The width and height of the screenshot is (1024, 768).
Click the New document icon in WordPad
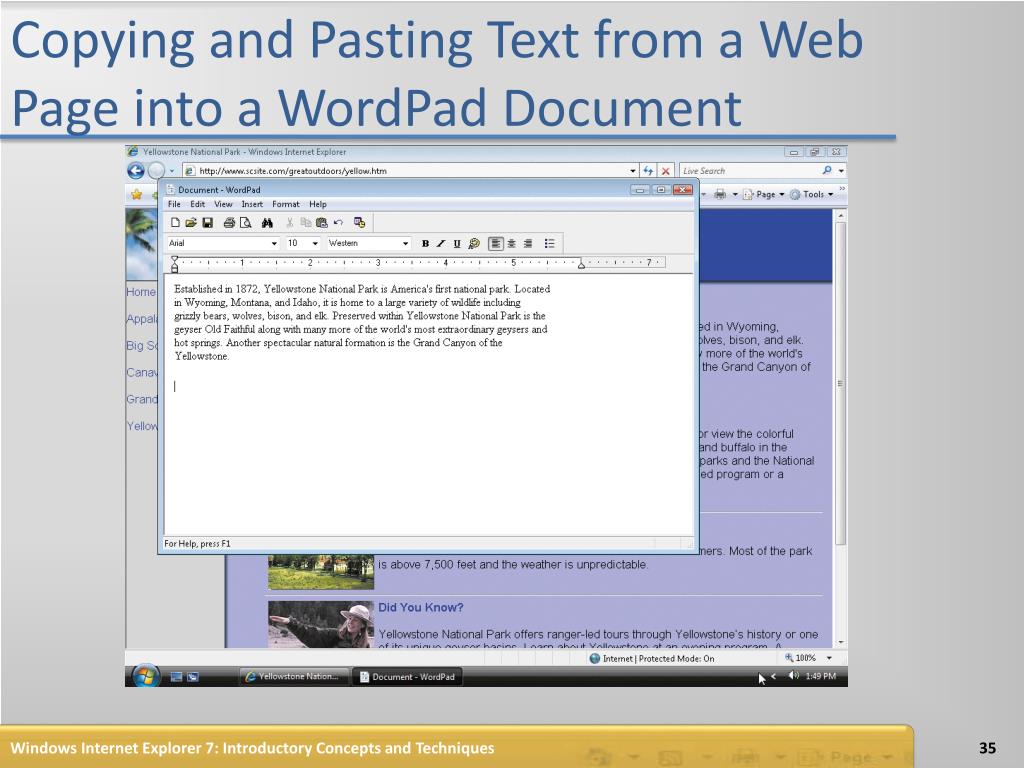coord(175,223)
